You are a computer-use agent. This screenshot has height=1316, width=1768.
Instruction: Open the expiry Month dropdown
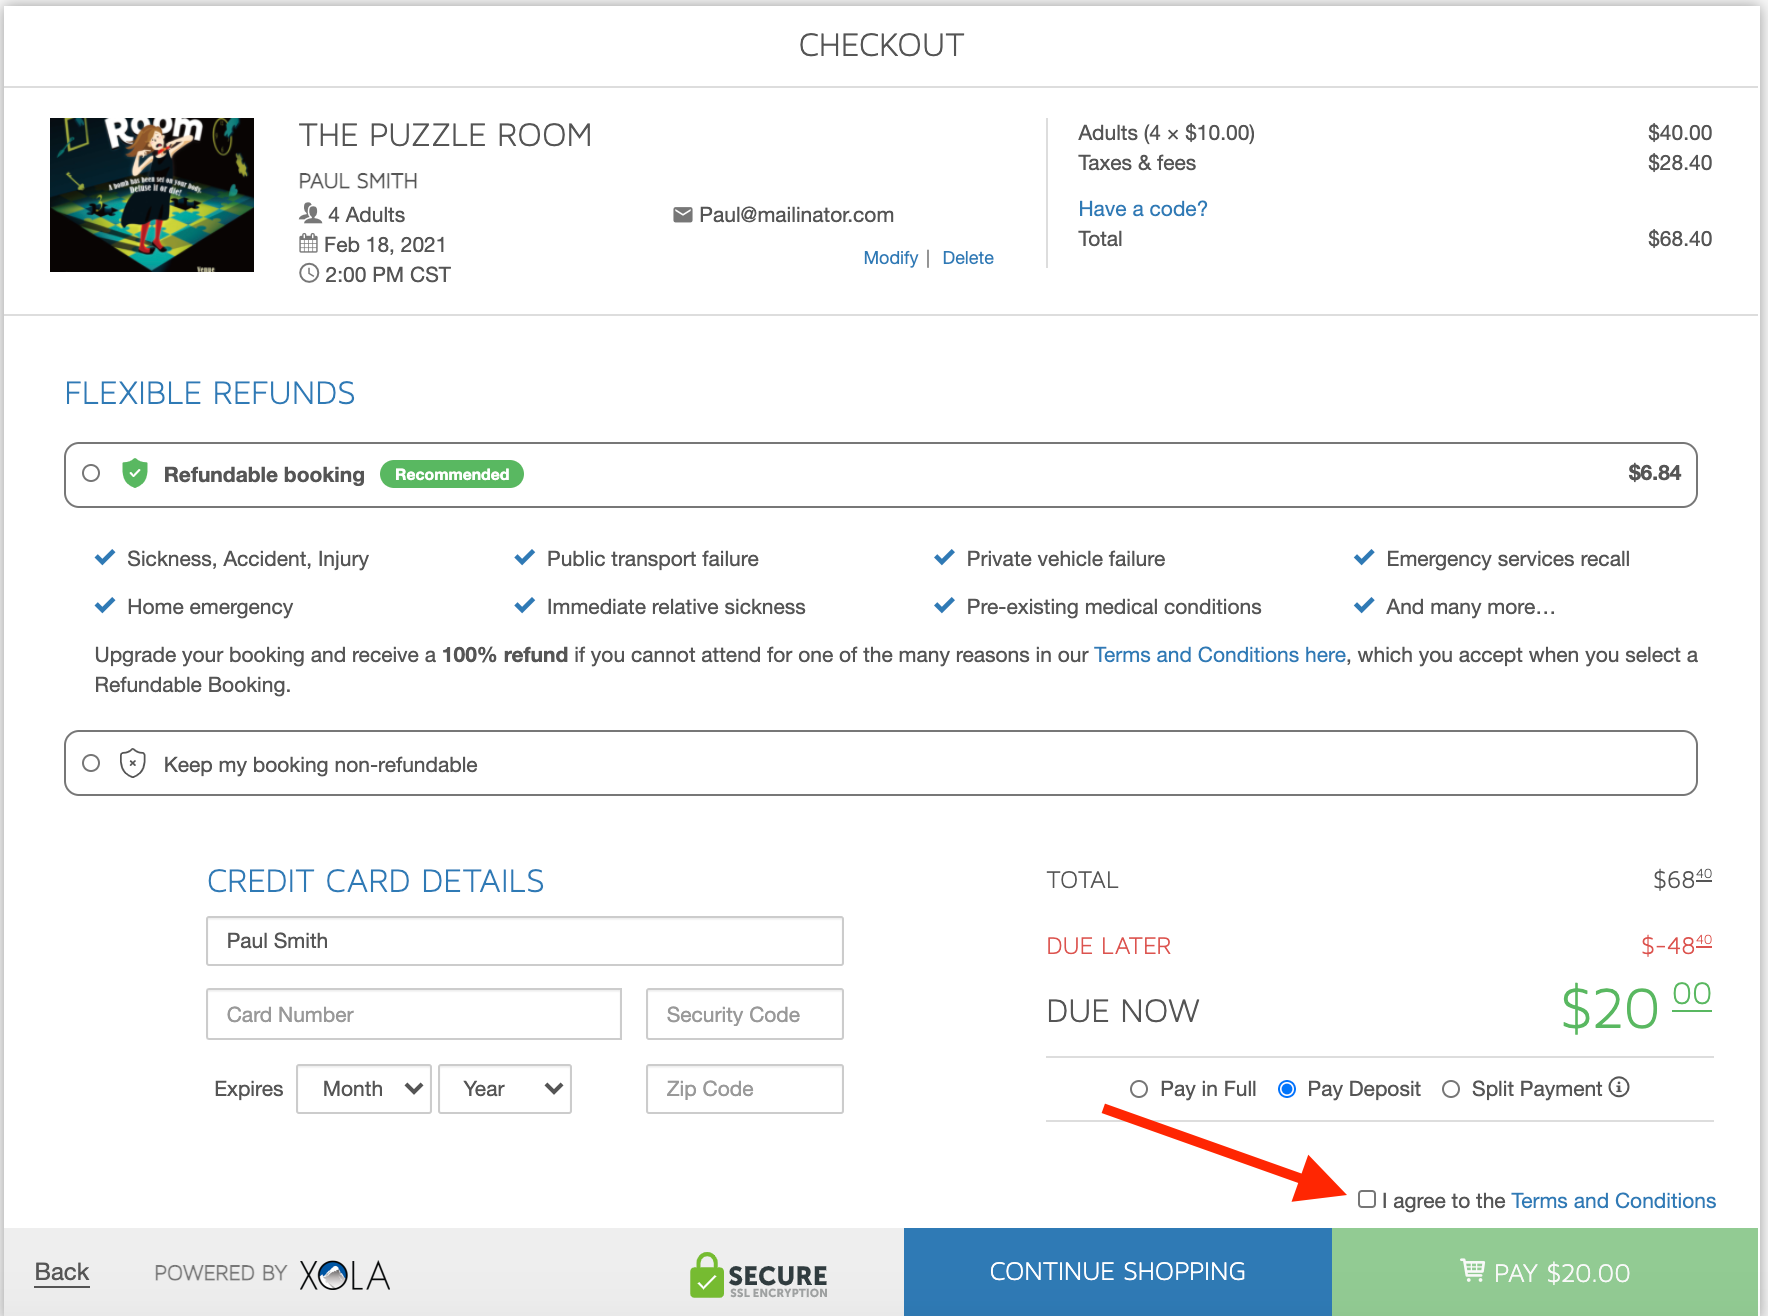pos(364,1089)
